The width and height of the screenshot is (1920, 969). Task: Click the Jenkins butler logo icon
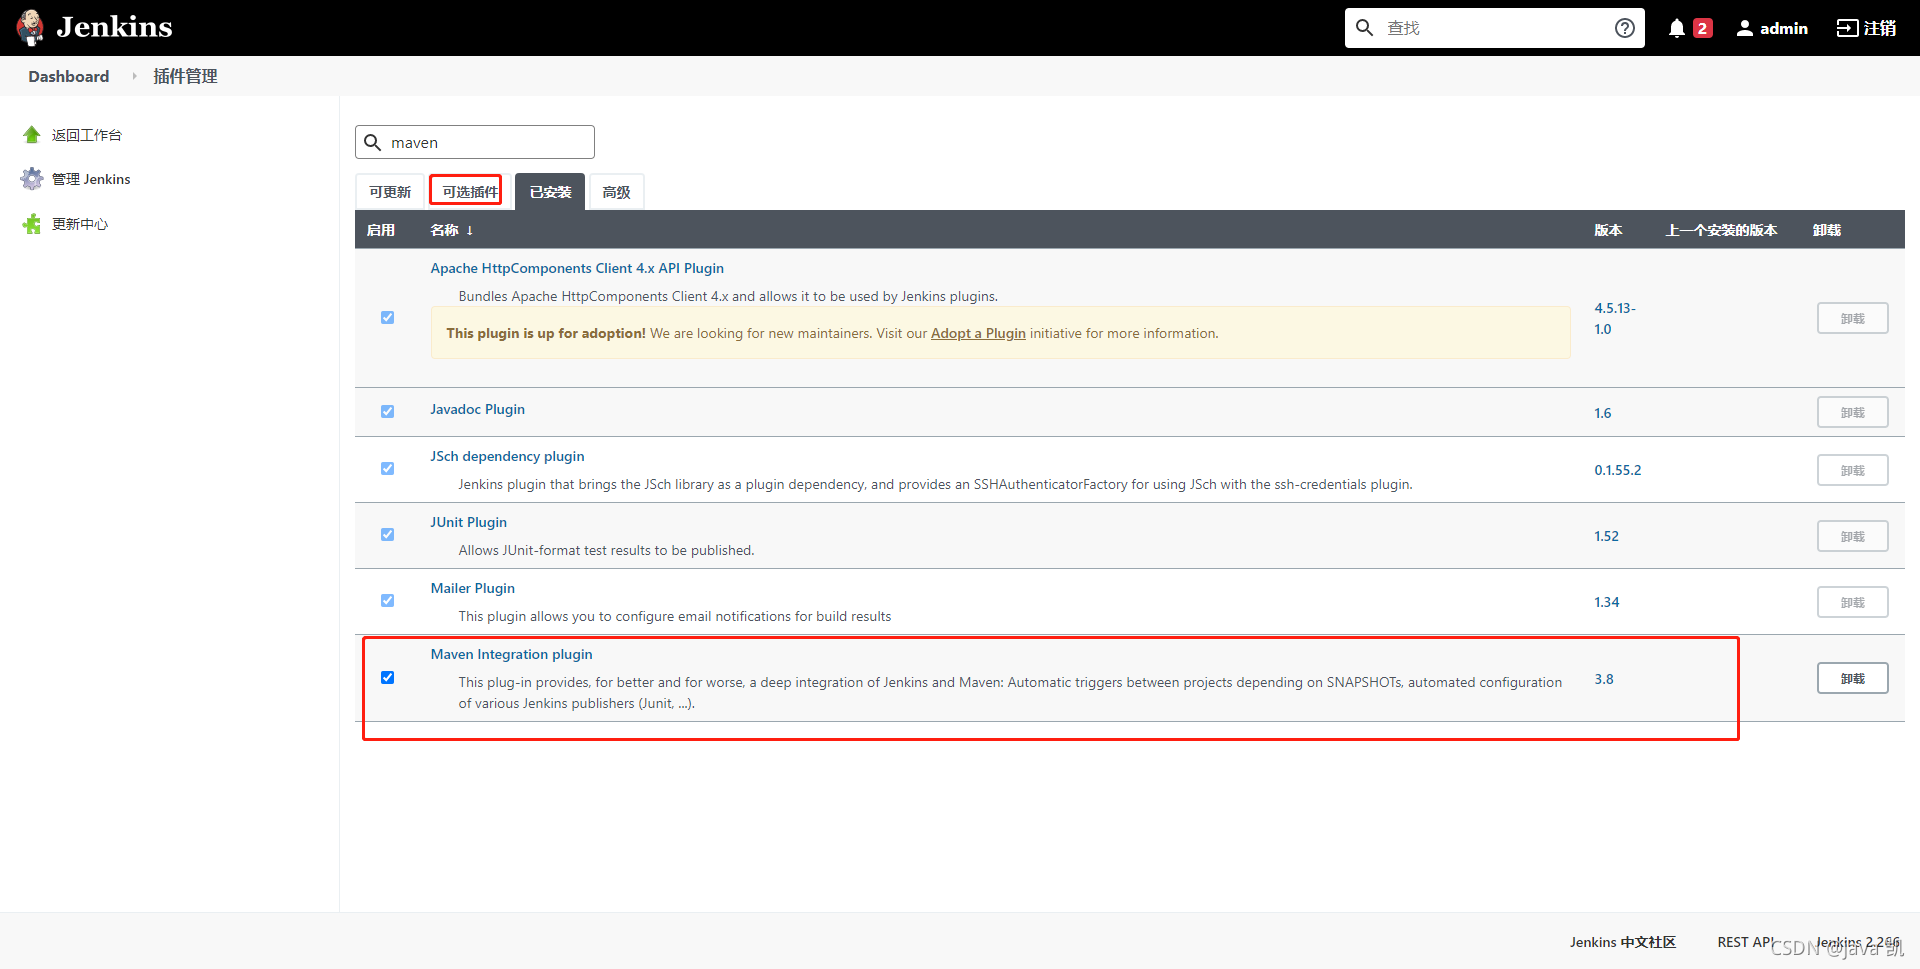tap(31, 28)
